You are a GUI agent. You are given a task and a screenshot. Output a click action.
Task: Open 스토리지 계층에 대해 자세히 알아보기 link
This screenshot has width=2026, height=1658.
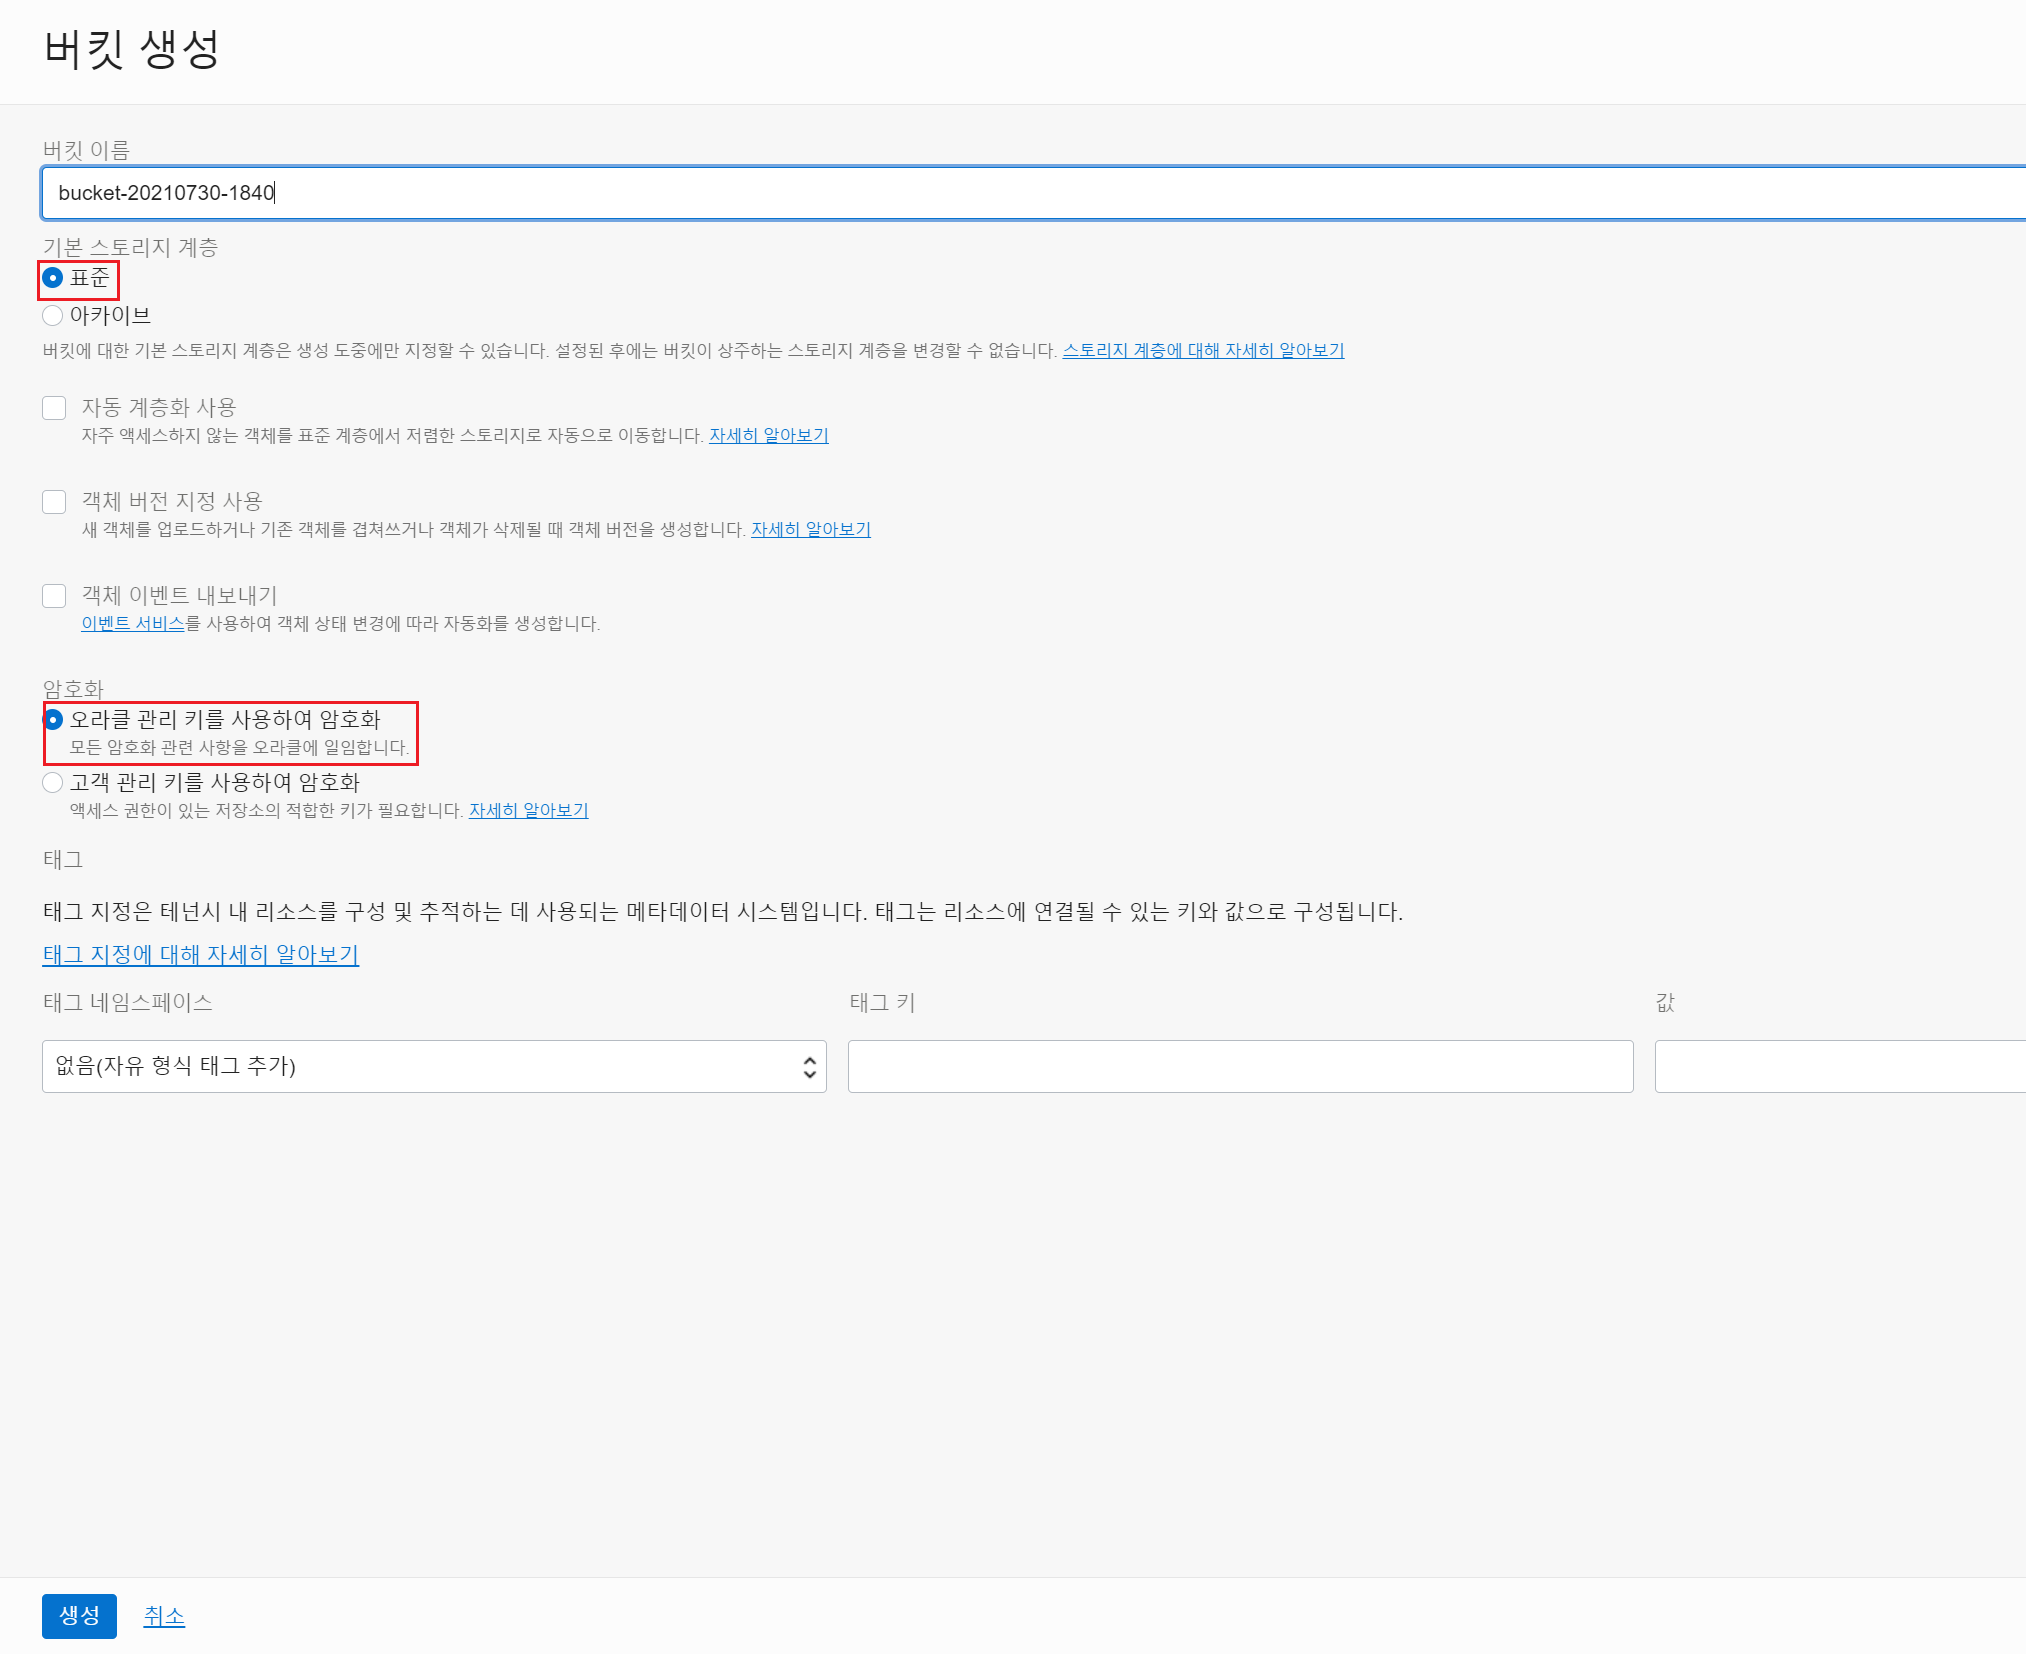point(1203,351)
